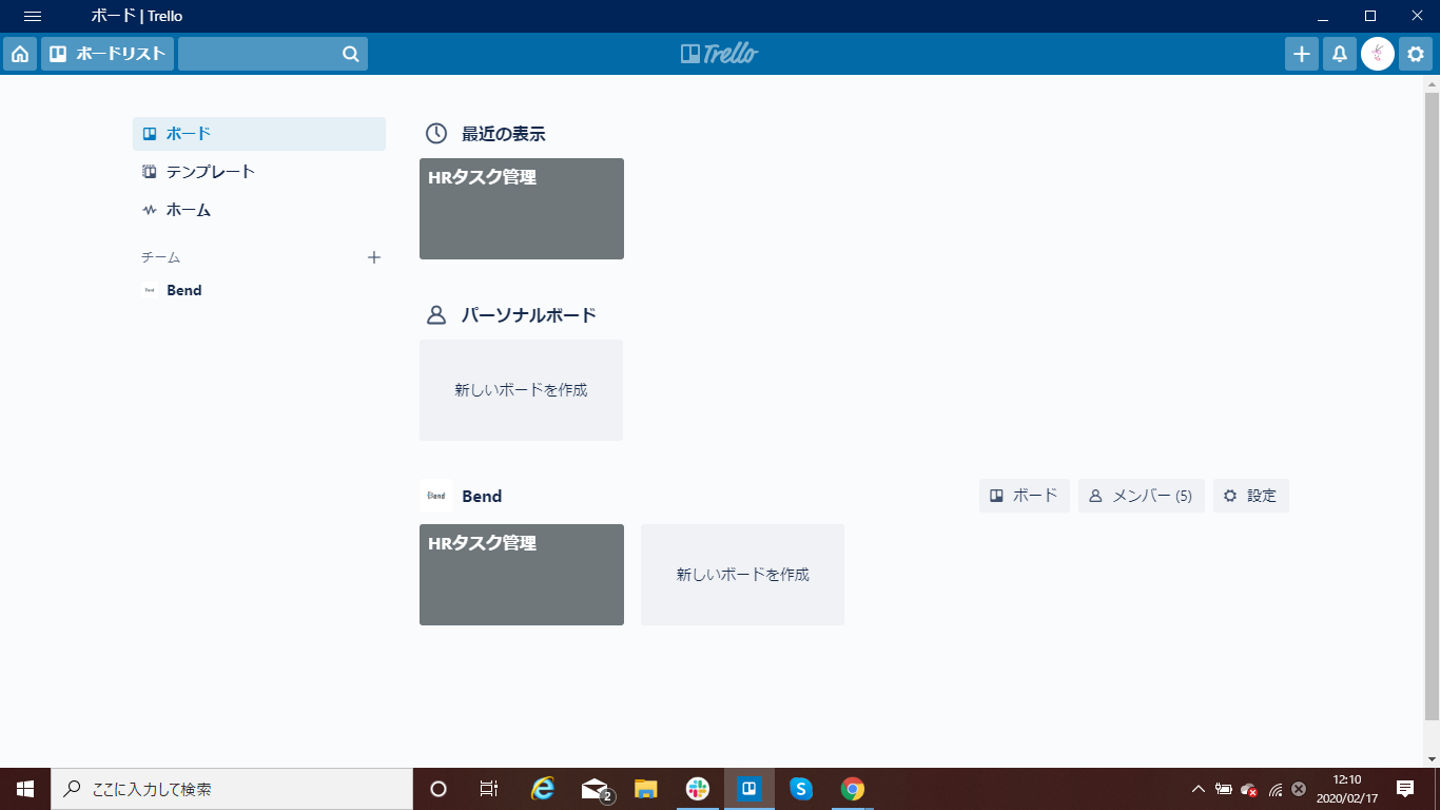Screen dimensions: 1440x810
Task: Click the Trello logo in the header
Action: pos(719,53)
